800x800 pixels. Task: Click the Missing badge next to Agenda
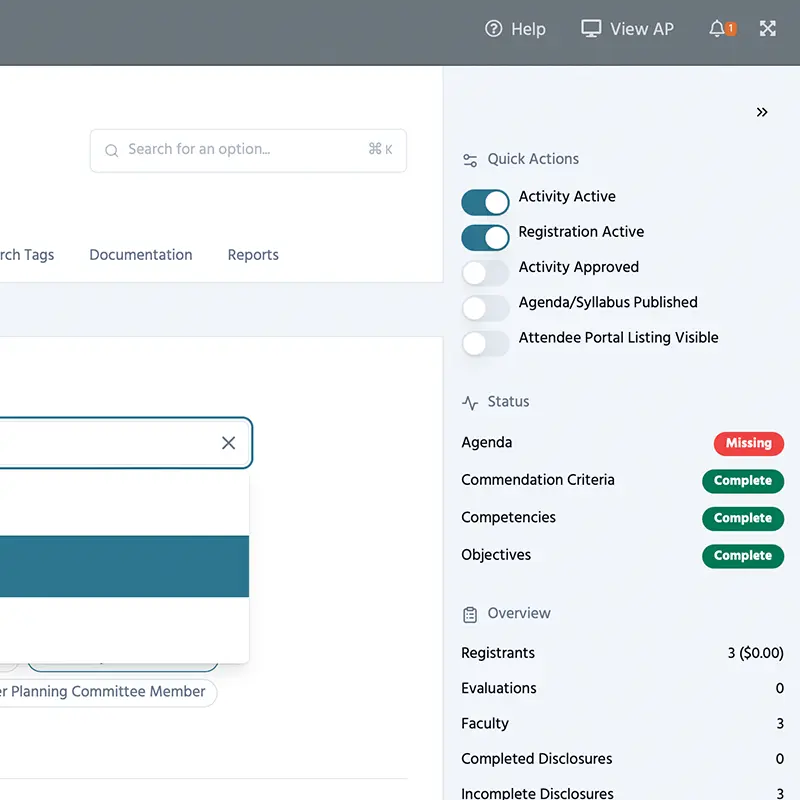[748, 443]
